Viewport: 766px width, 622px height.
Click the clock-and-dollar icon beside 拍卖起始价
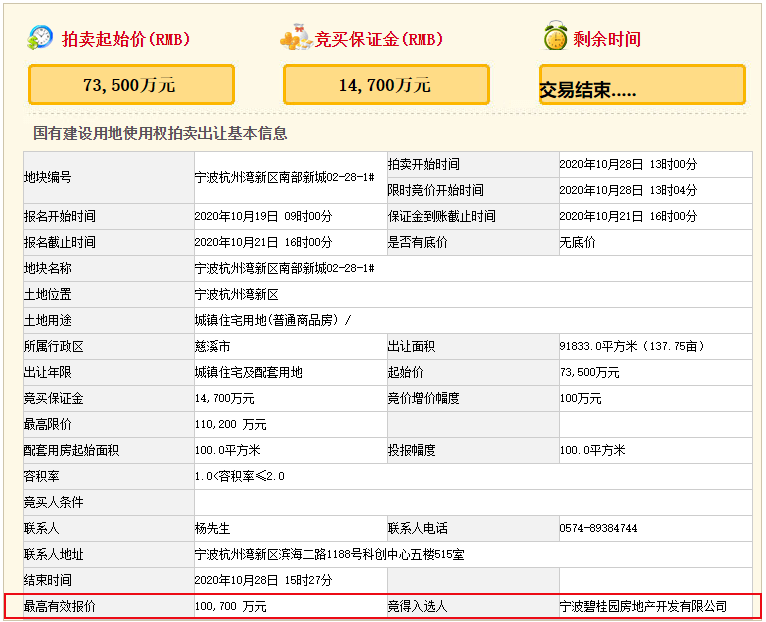(x=40, y=38)
